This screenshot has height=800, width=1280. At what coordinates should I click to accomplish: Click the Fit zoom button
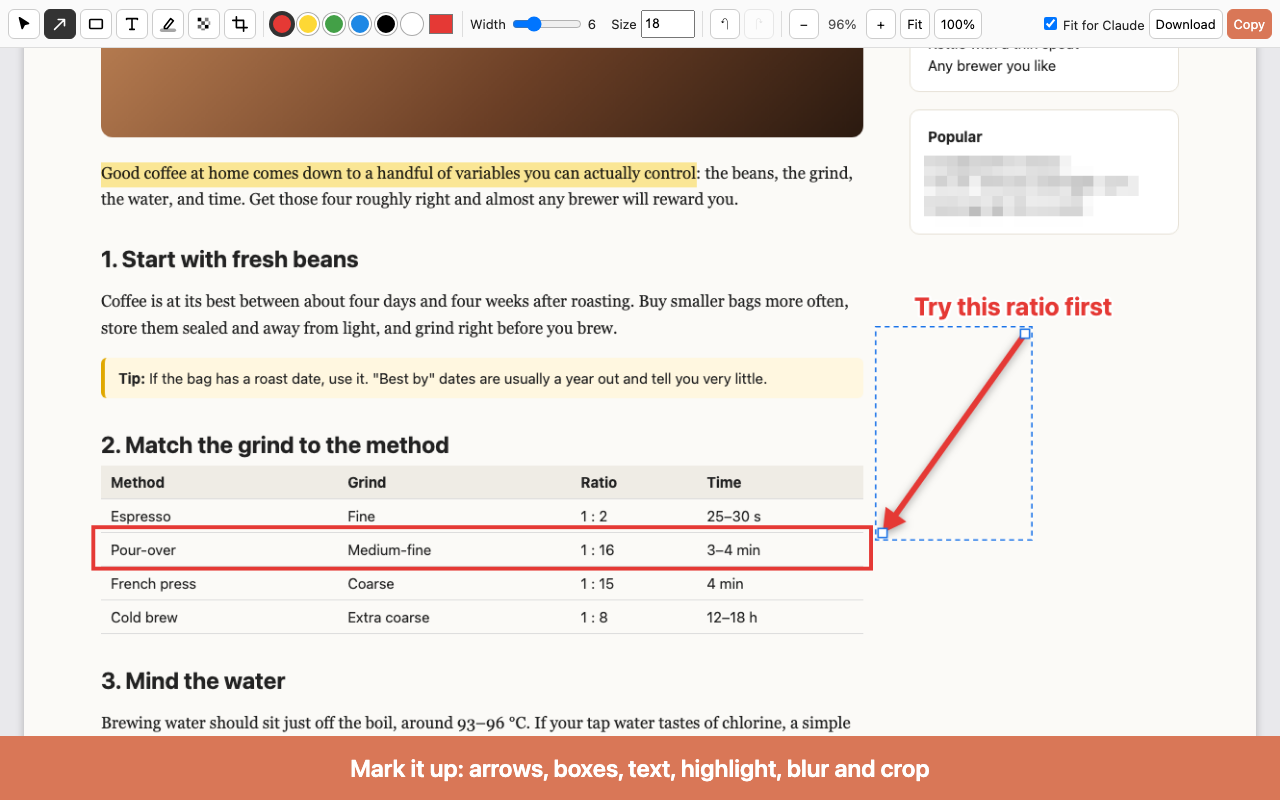[x=915, y=24]
